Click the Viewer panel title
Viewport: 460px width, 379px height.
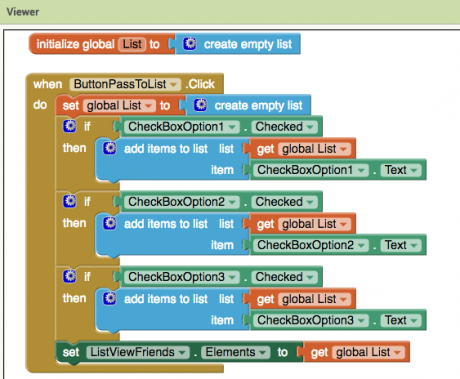point(23,12)
